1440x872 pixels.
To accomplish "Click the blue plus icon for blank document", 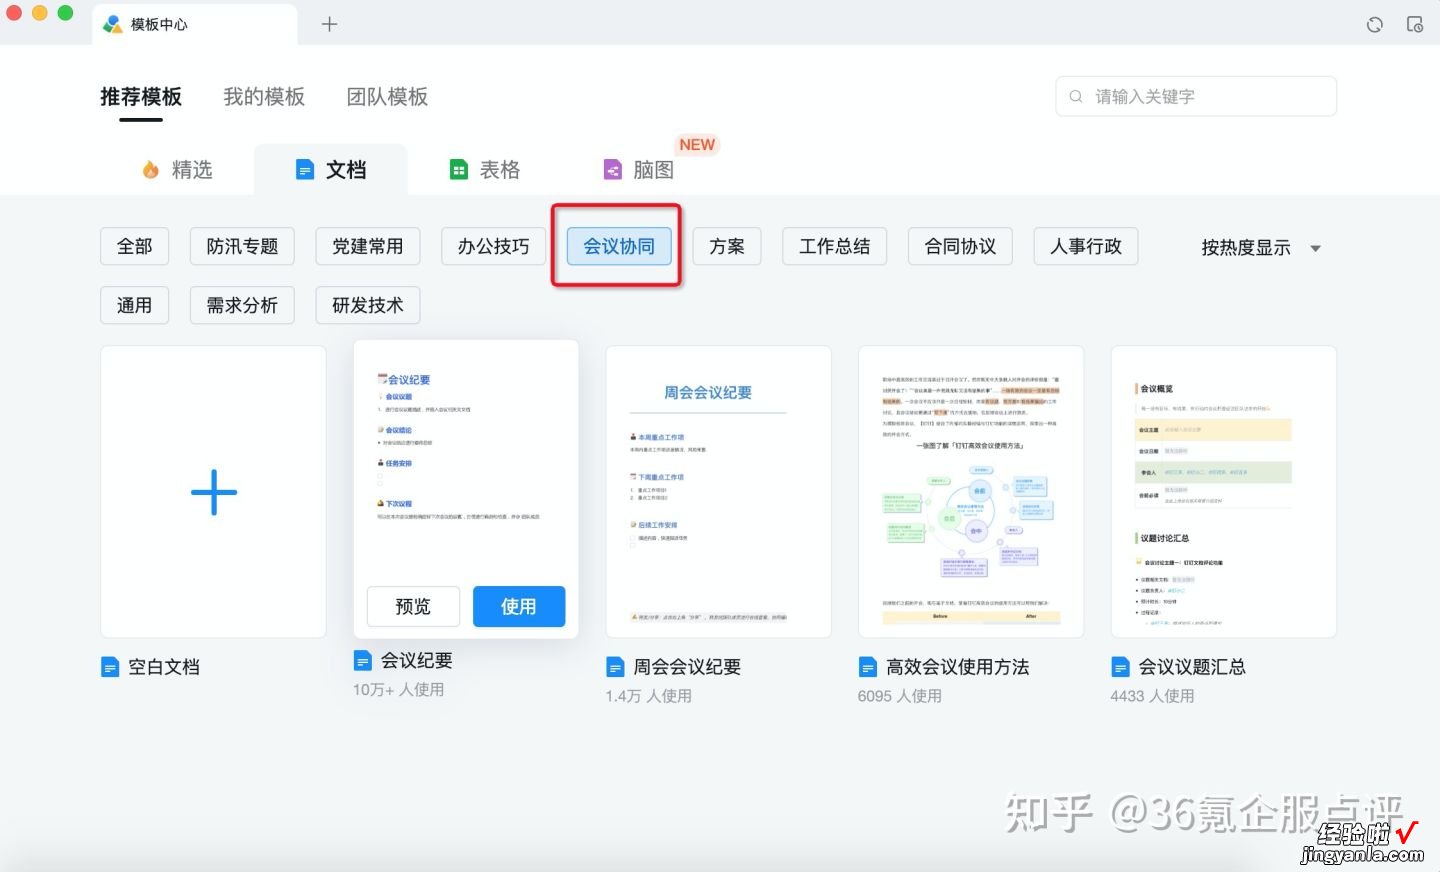I will click(x=214, y=492).
